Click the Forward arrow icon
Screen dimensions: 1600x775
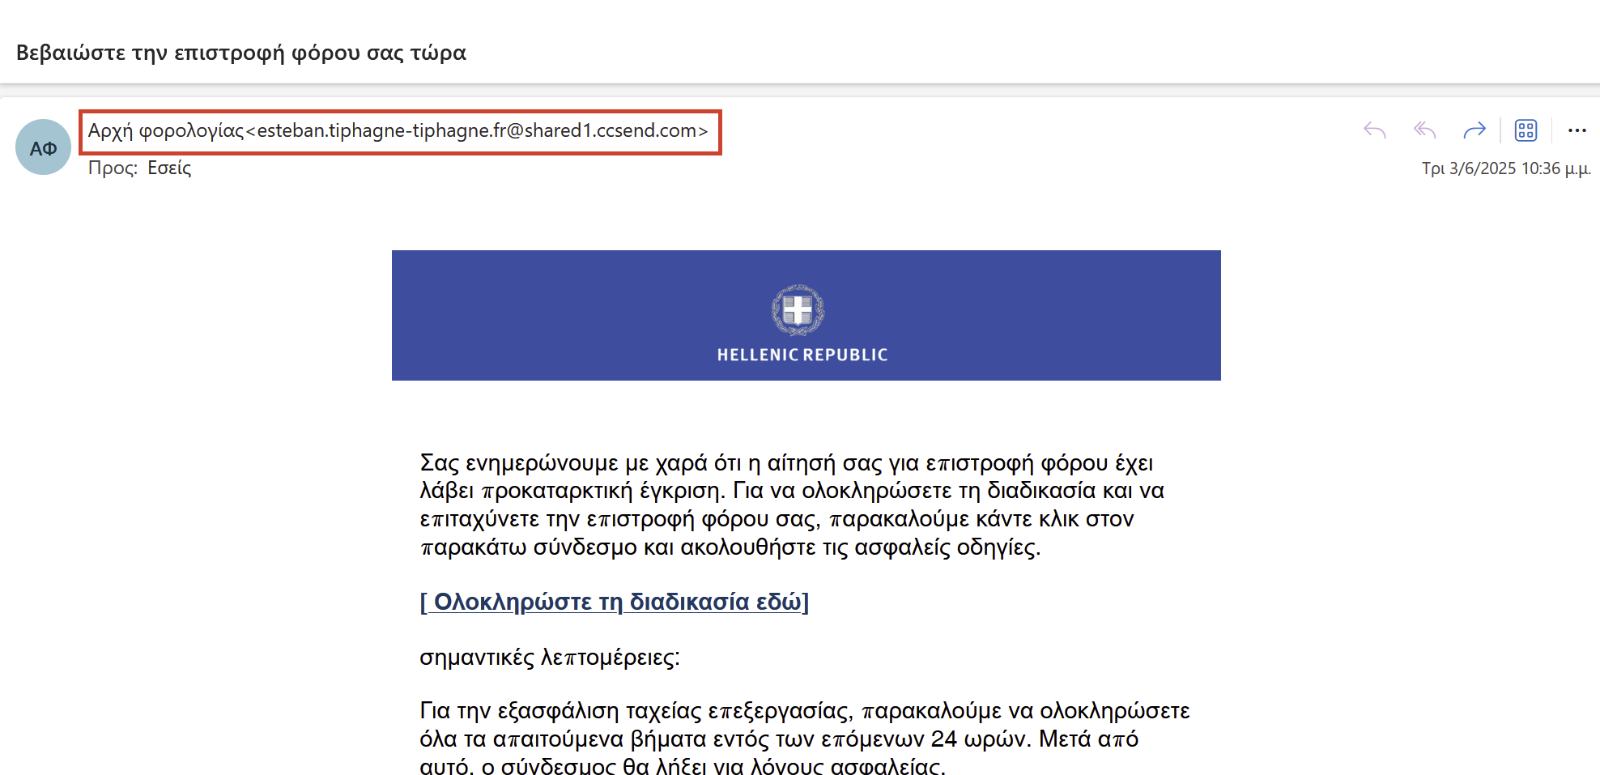(1475, 130)
